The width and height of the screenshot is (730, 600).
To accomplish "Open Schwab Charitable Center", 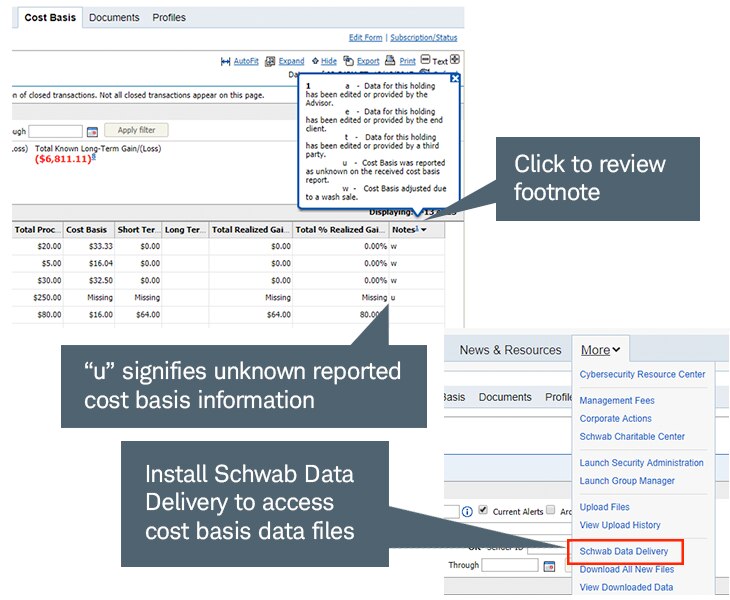I will tap(632, 437).
